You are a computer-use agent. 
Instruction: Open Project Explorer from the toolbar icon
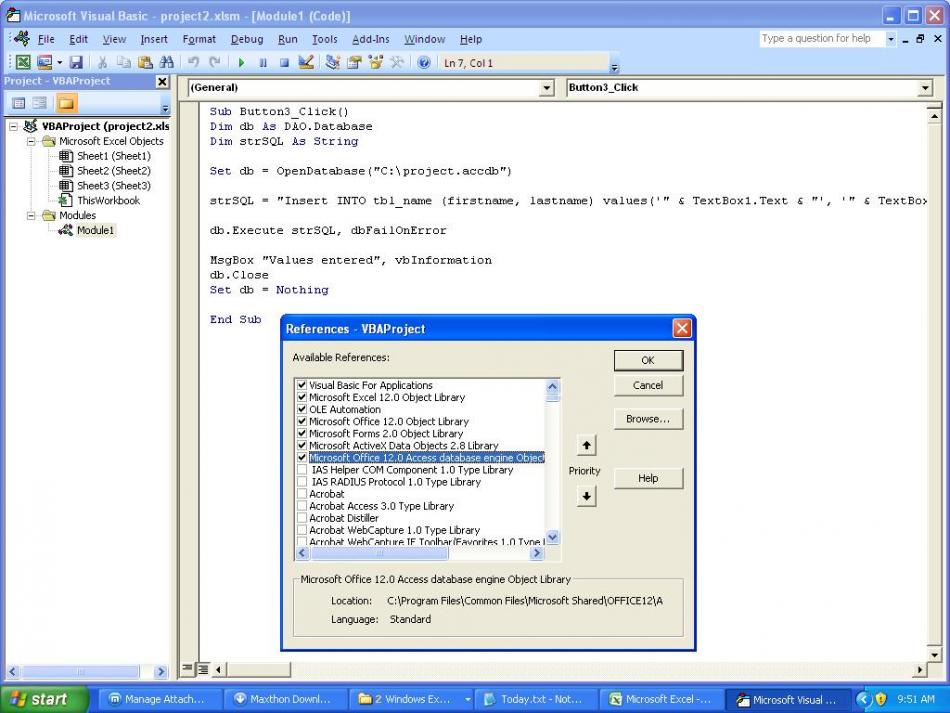click(333, 62)
